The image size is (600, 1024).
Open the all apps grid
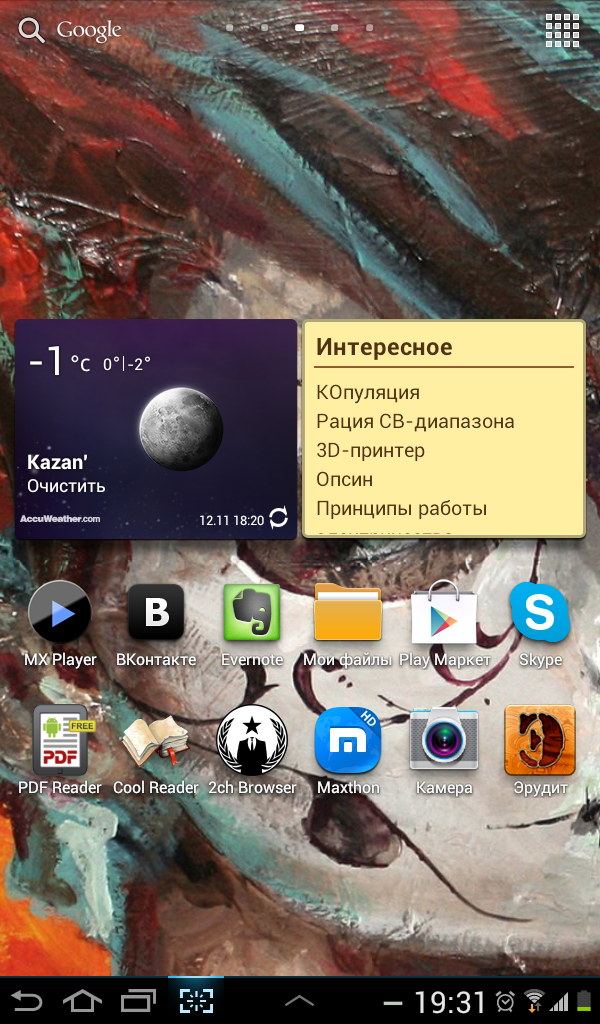[x=562, y=31]
